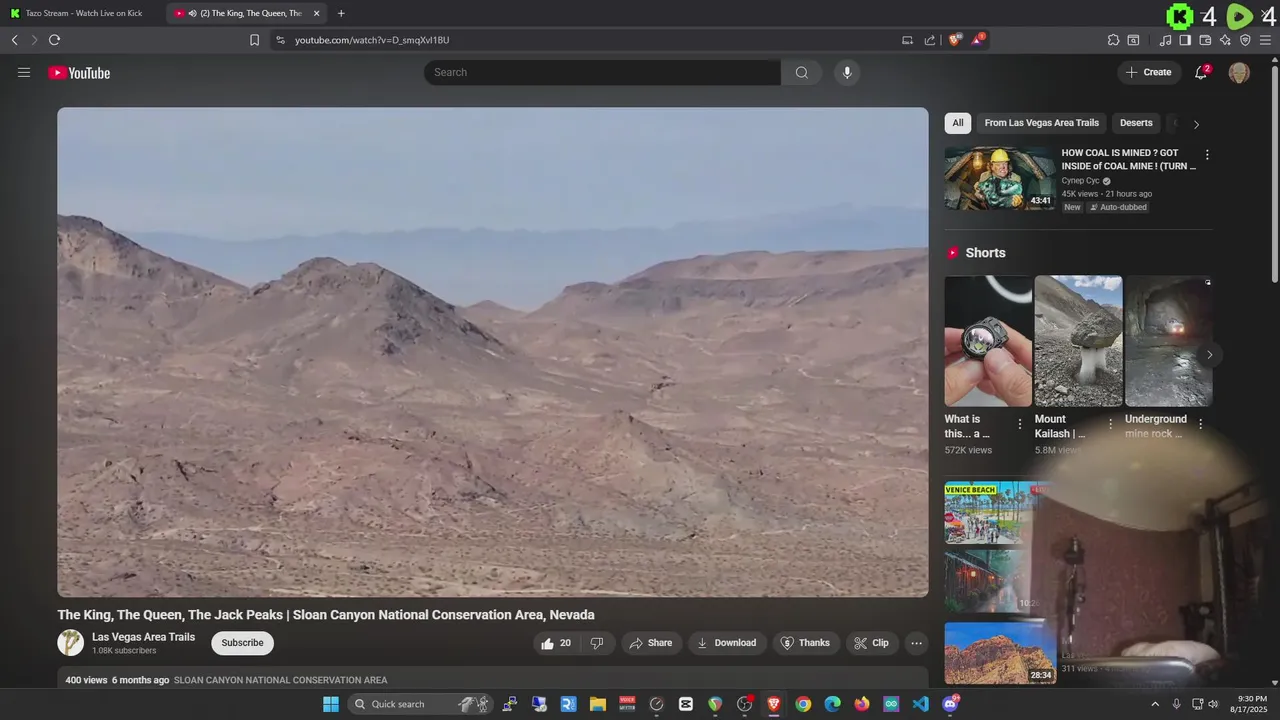Show more filter chips with arrow

point(1196,124)
